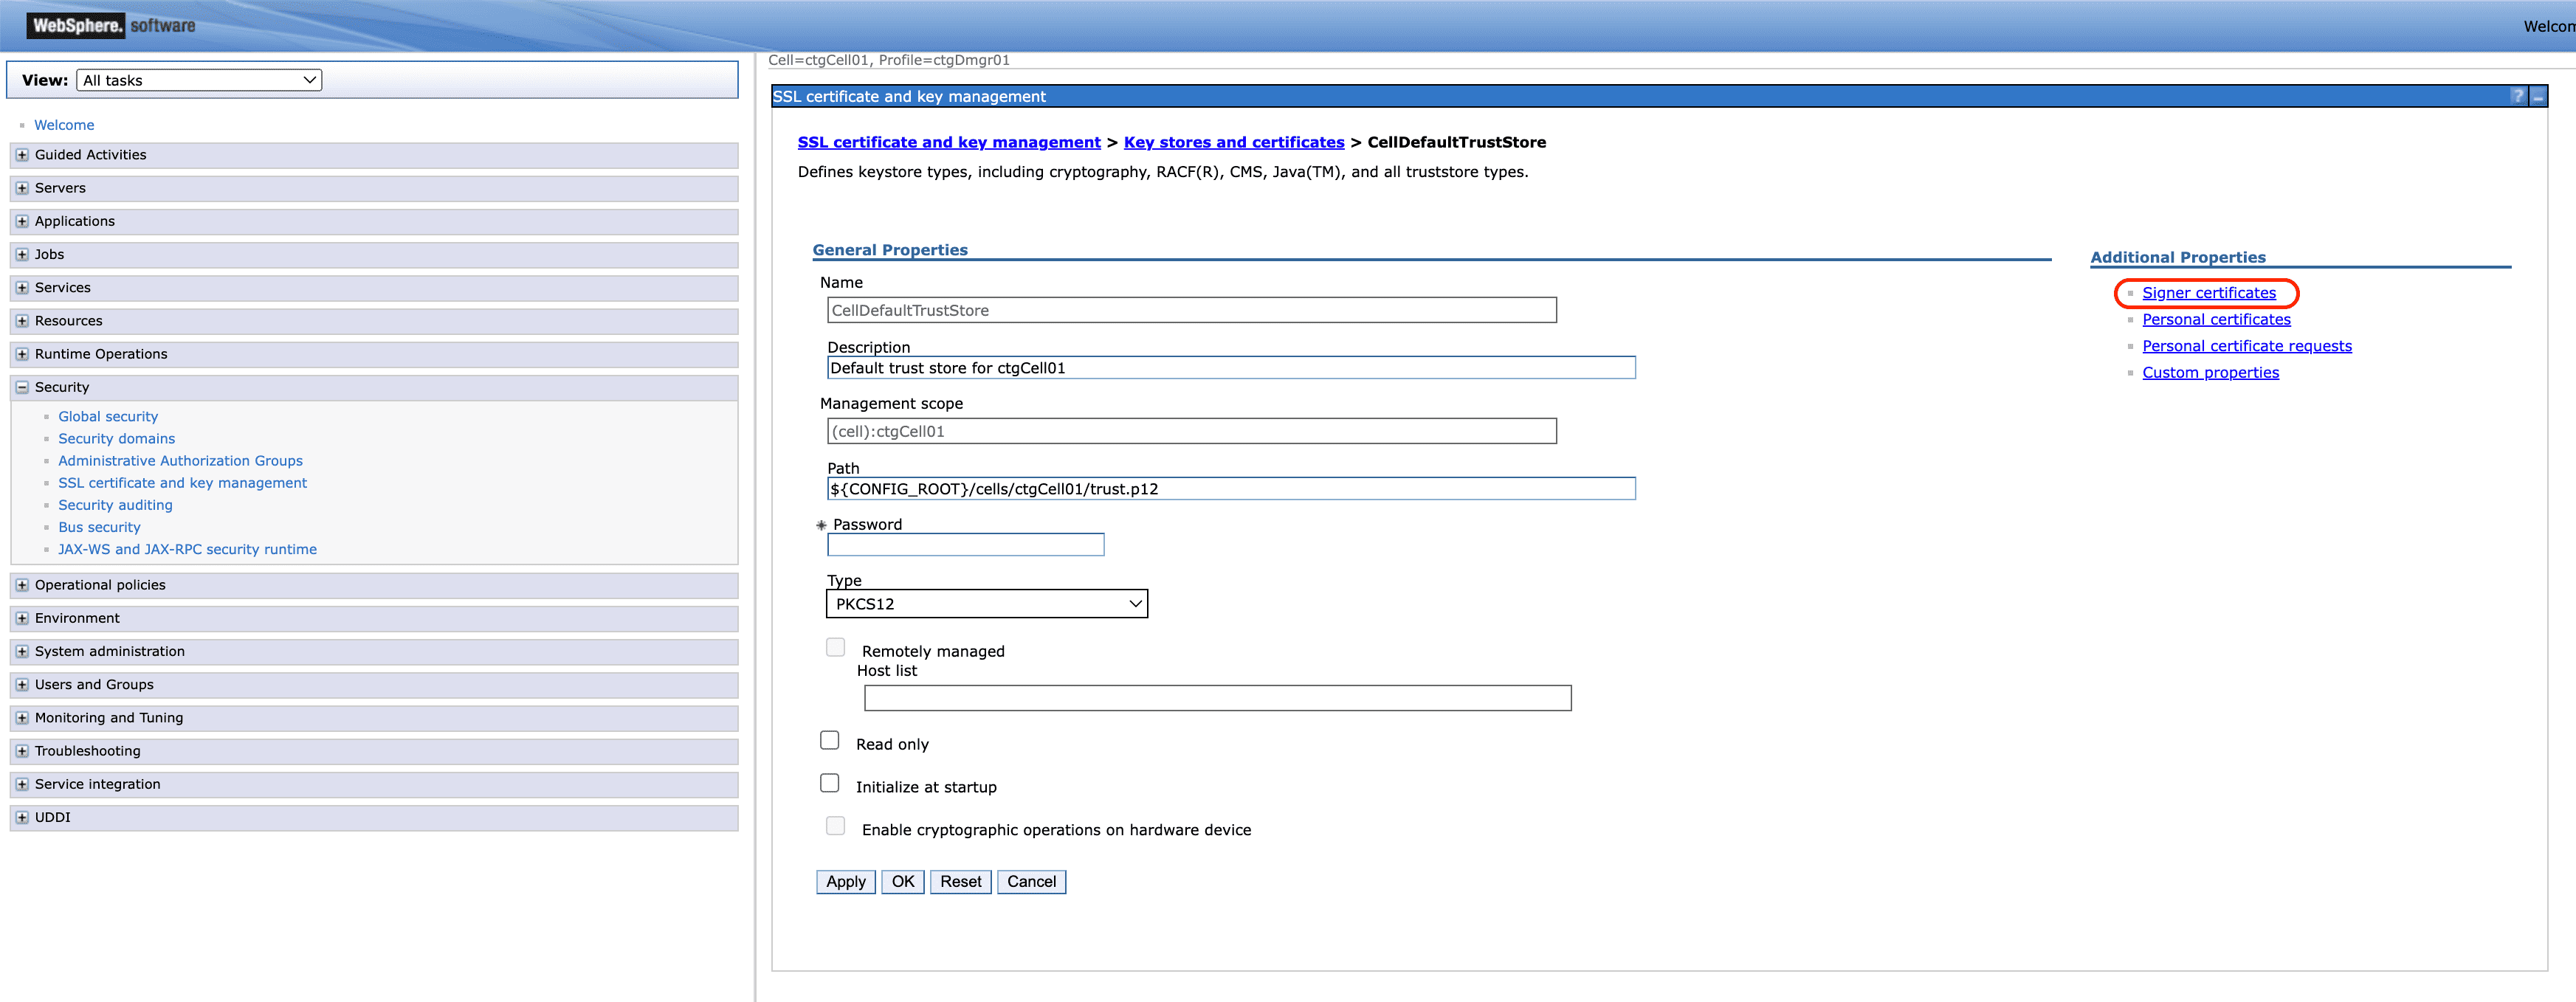Click the Additional Properties heading
Screen dimensions: 2576x1002
[x=2178, y=257]
